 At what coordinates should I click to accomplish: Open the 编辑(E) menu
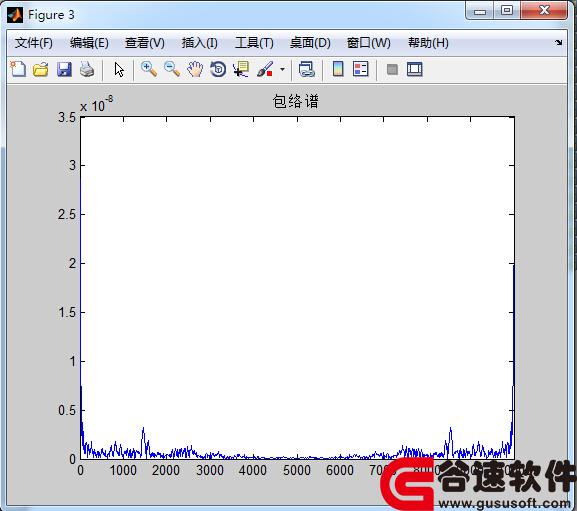pos(89,43)
